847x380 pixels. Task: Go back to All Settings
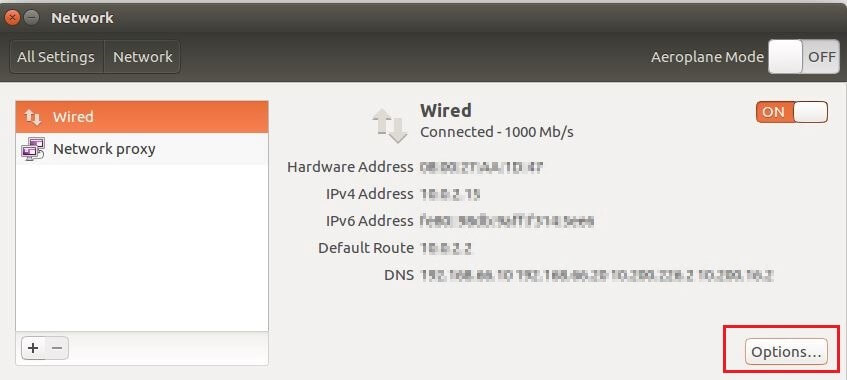pyautogui.click(x=56, y=57)
